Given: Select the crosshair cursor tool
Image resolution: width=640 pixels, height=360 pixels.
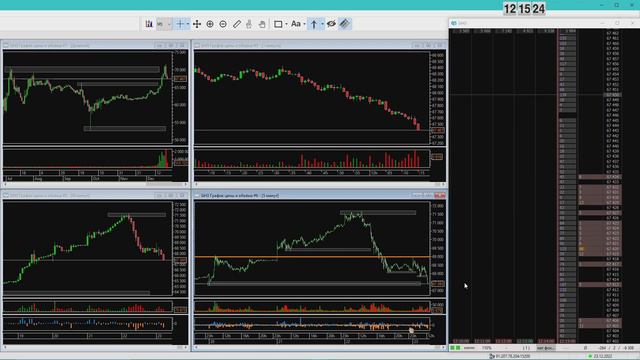Looking at the screenshot, I should point(180,24).
